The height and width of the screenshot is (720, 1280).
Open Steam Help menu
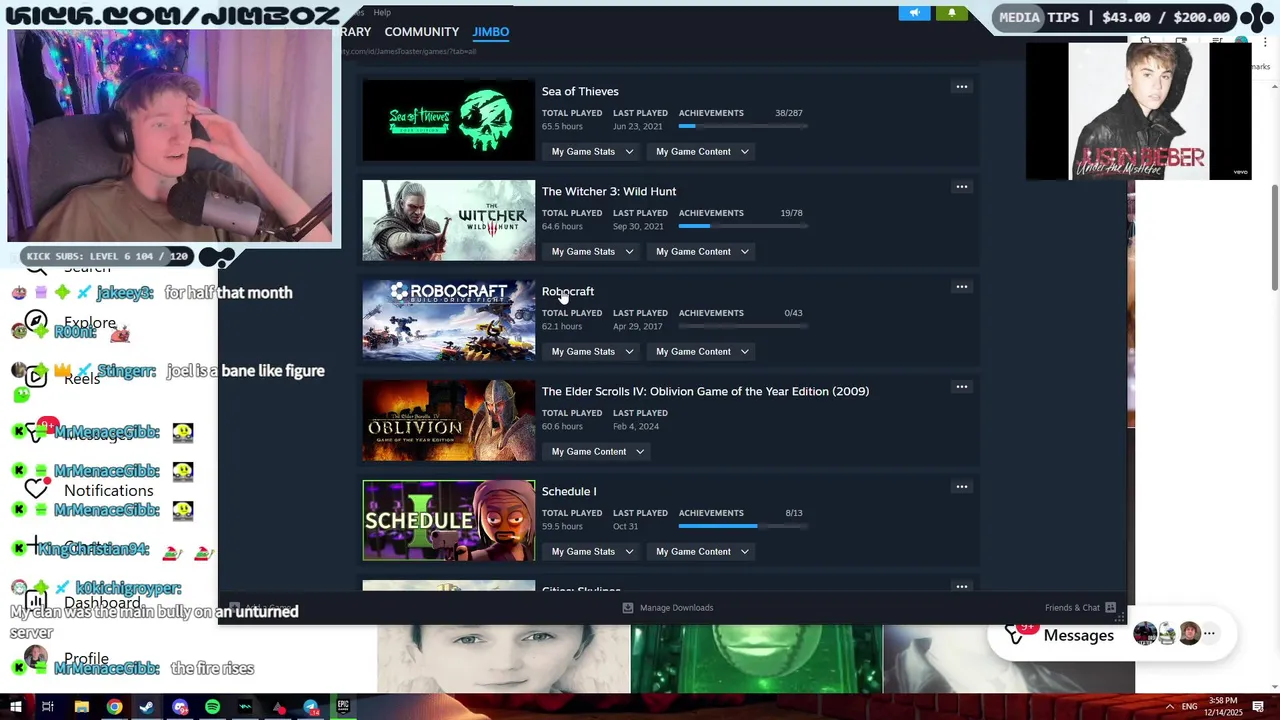[382, 13]
